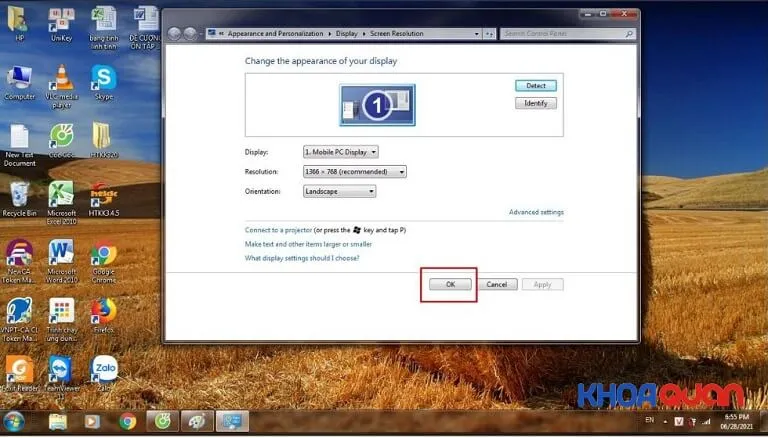The height and width of the screenshot is (438, 768).
Task: Open the Skype desktop shortcut
Action: coord(103,78)
